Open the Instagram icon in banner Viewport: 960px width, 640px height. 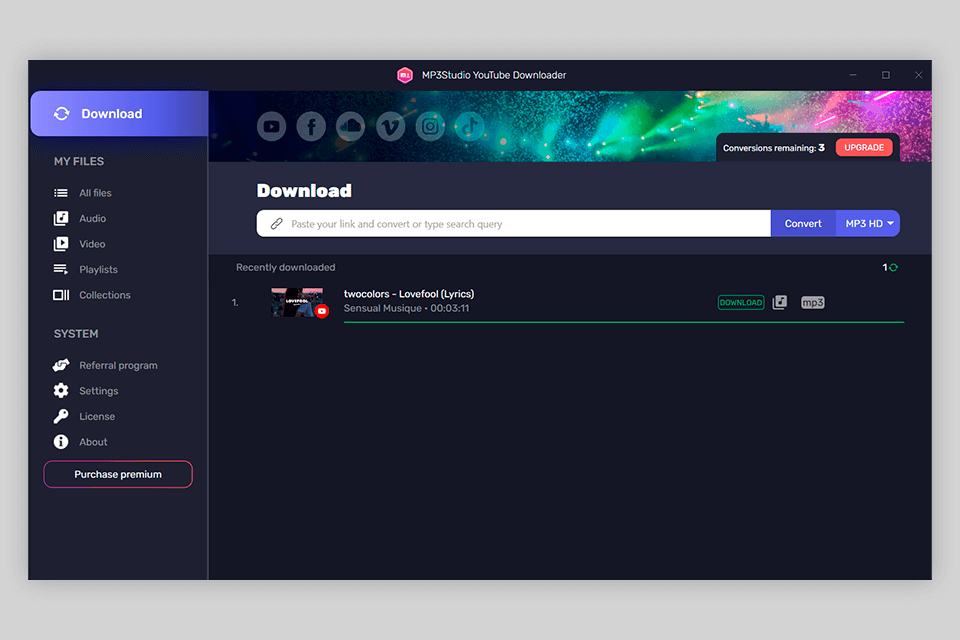point(430,126)
